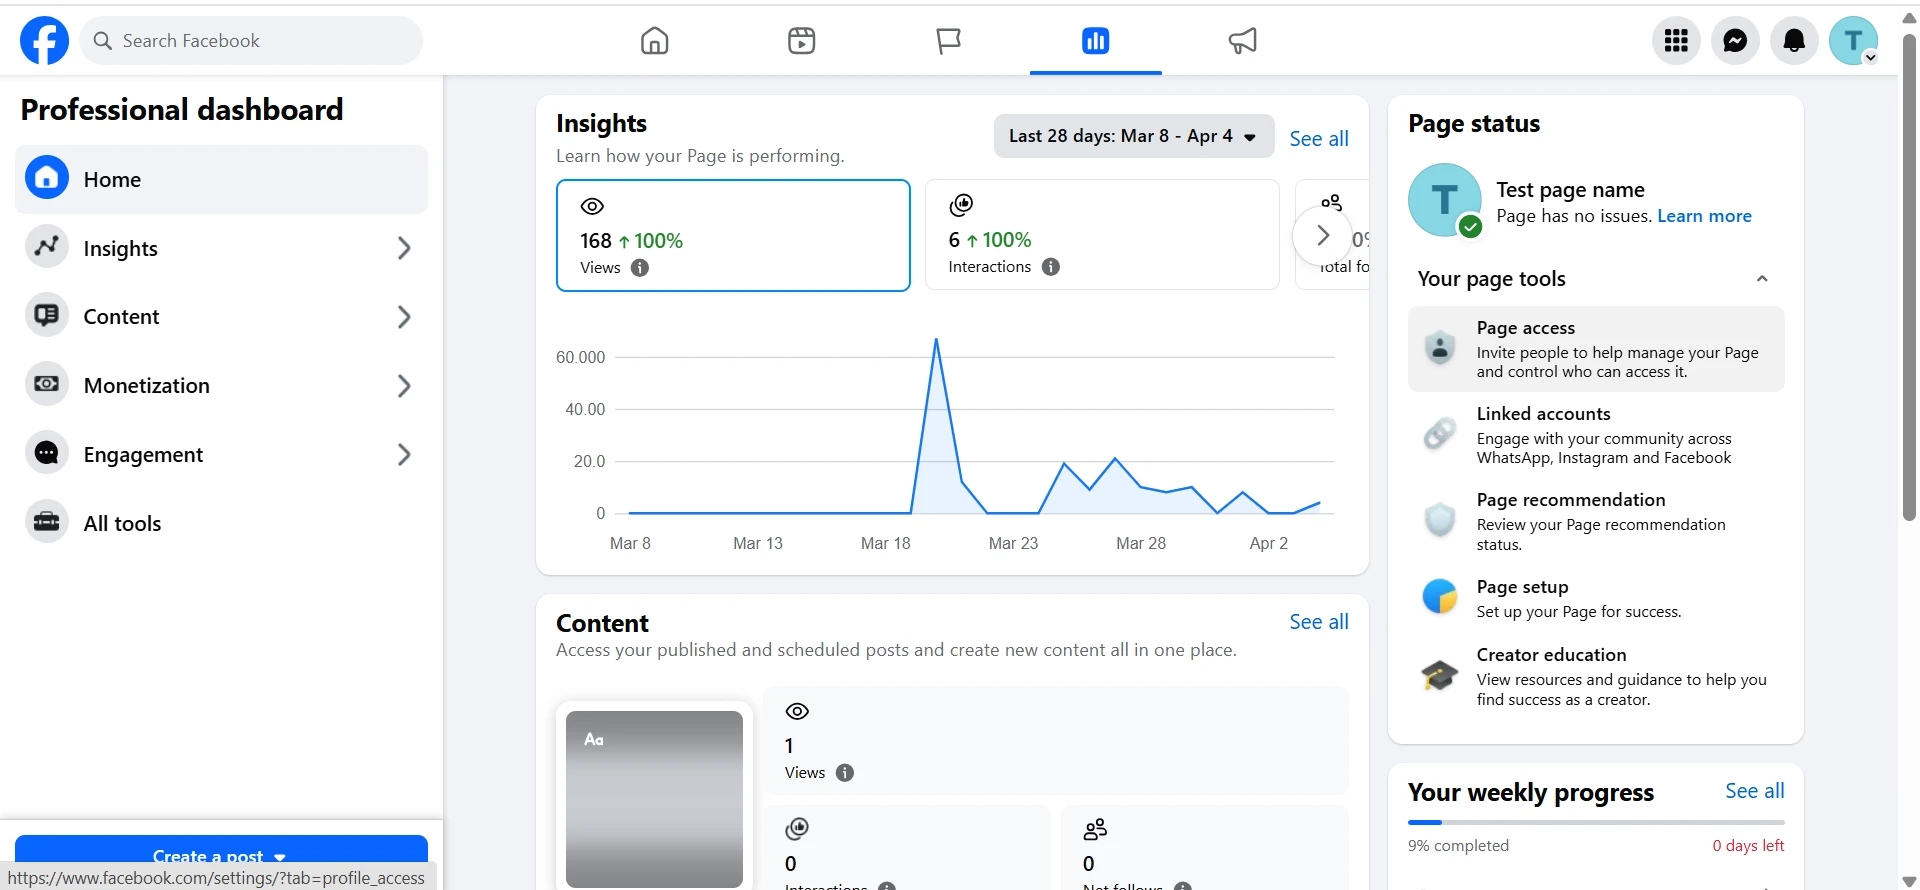Click the Page recommendation shield icon

(1440, 519)
